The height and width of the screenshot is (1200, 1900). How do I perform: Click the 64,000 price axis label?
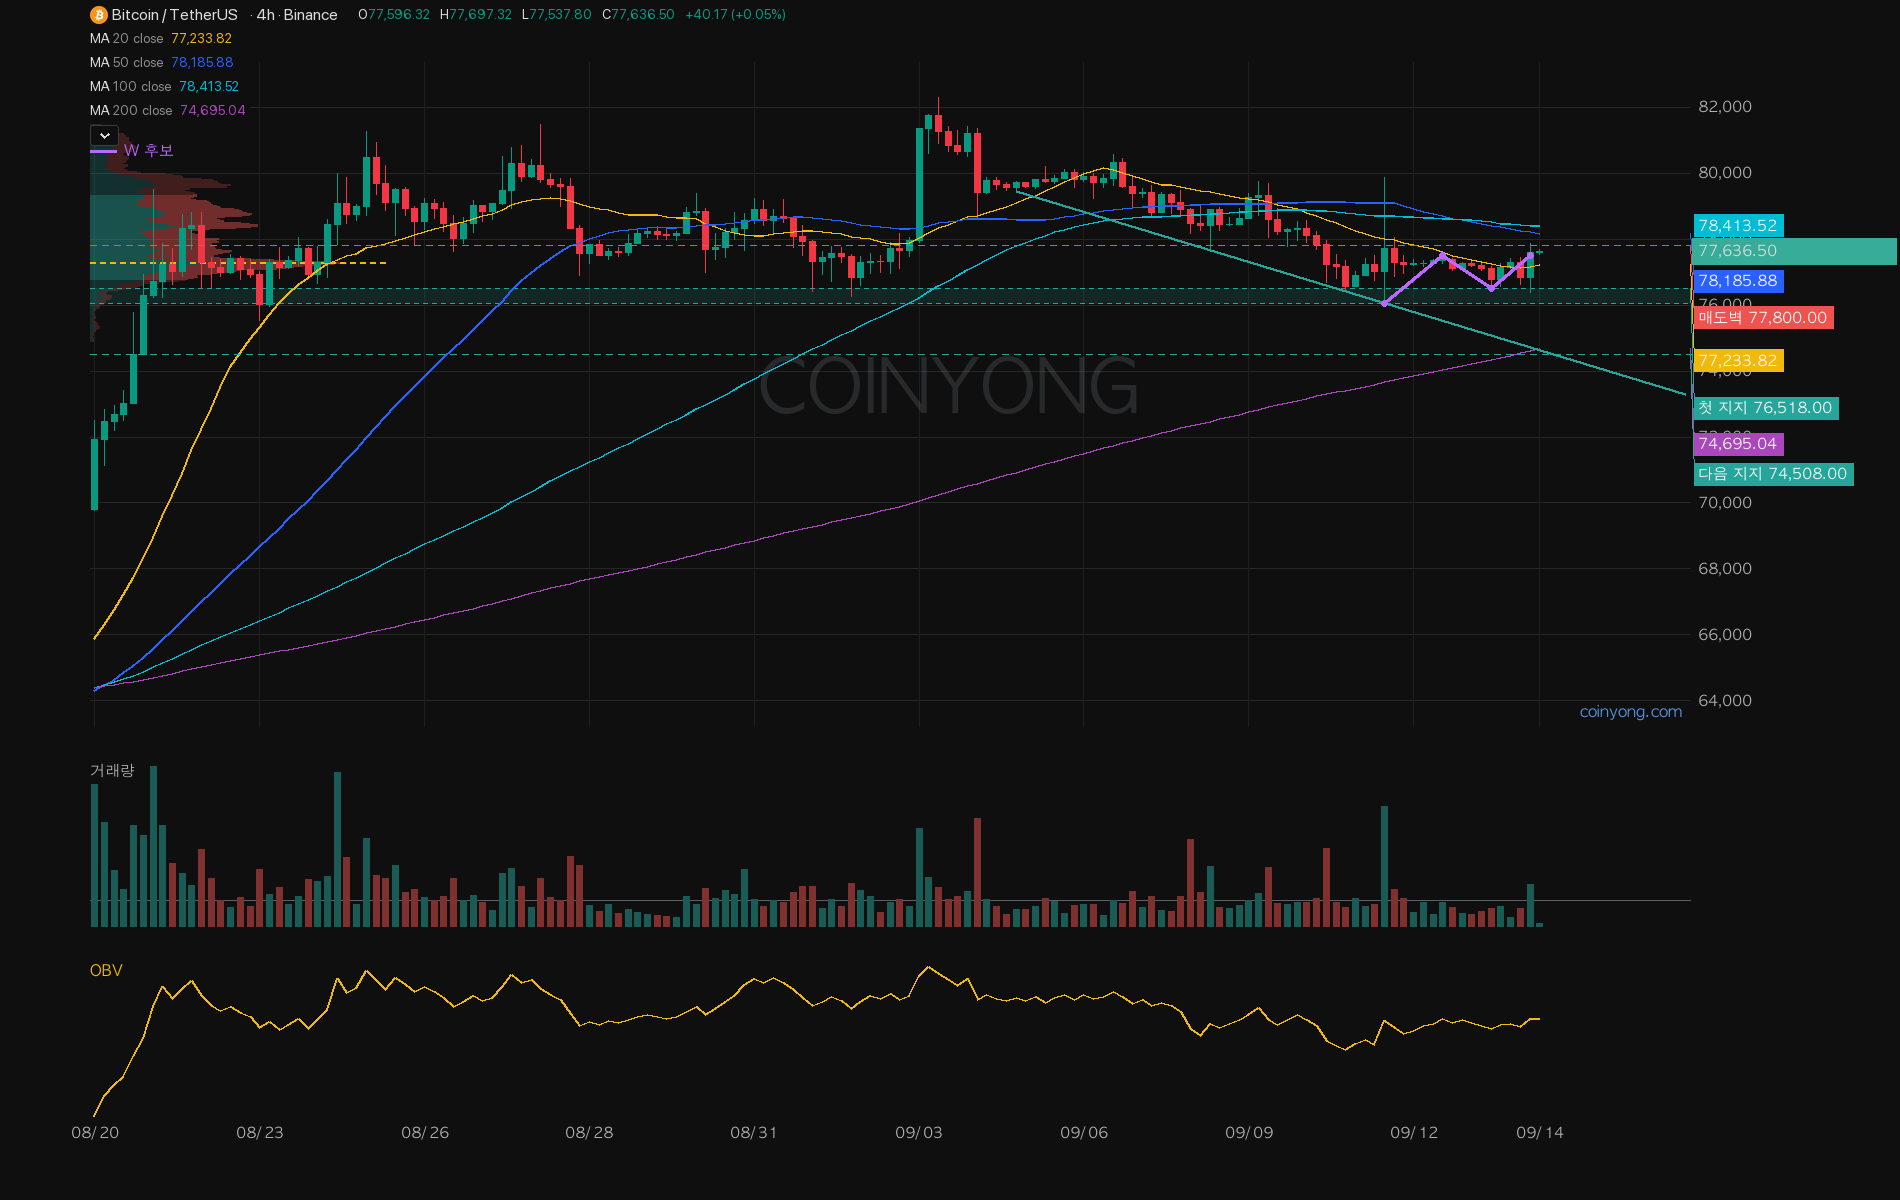pos(1725,701)
